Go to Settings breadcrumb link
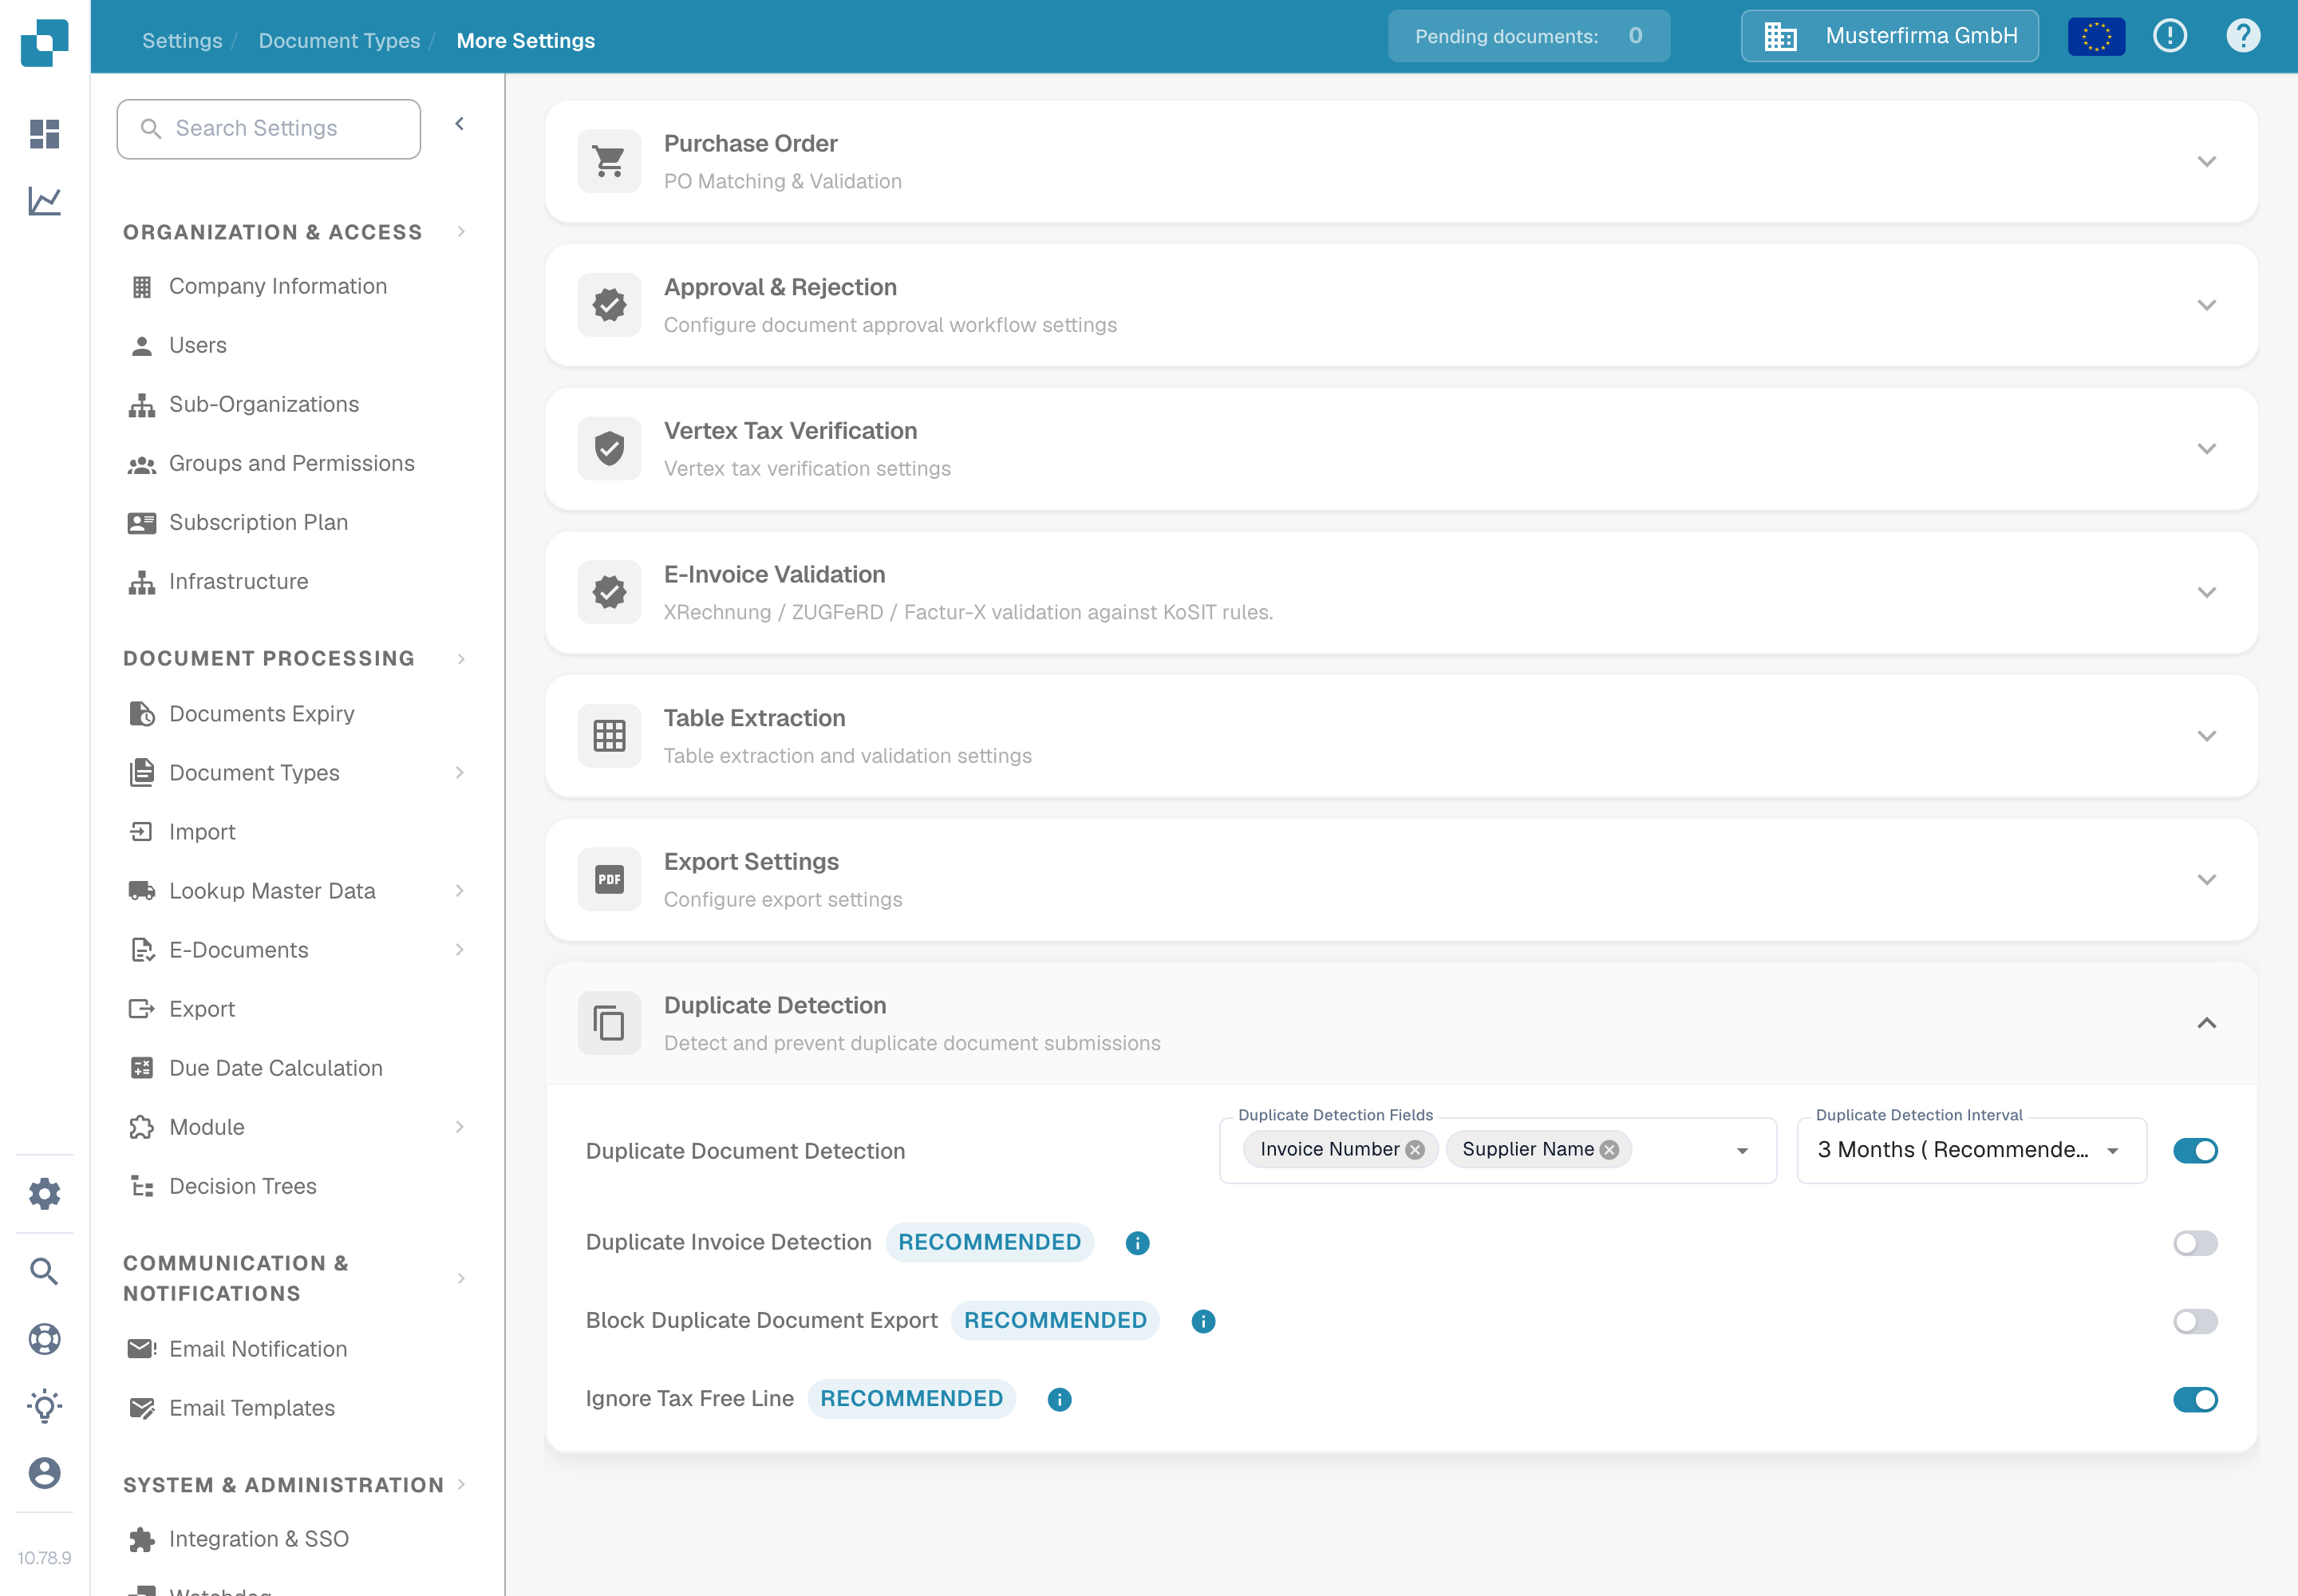 182,40
